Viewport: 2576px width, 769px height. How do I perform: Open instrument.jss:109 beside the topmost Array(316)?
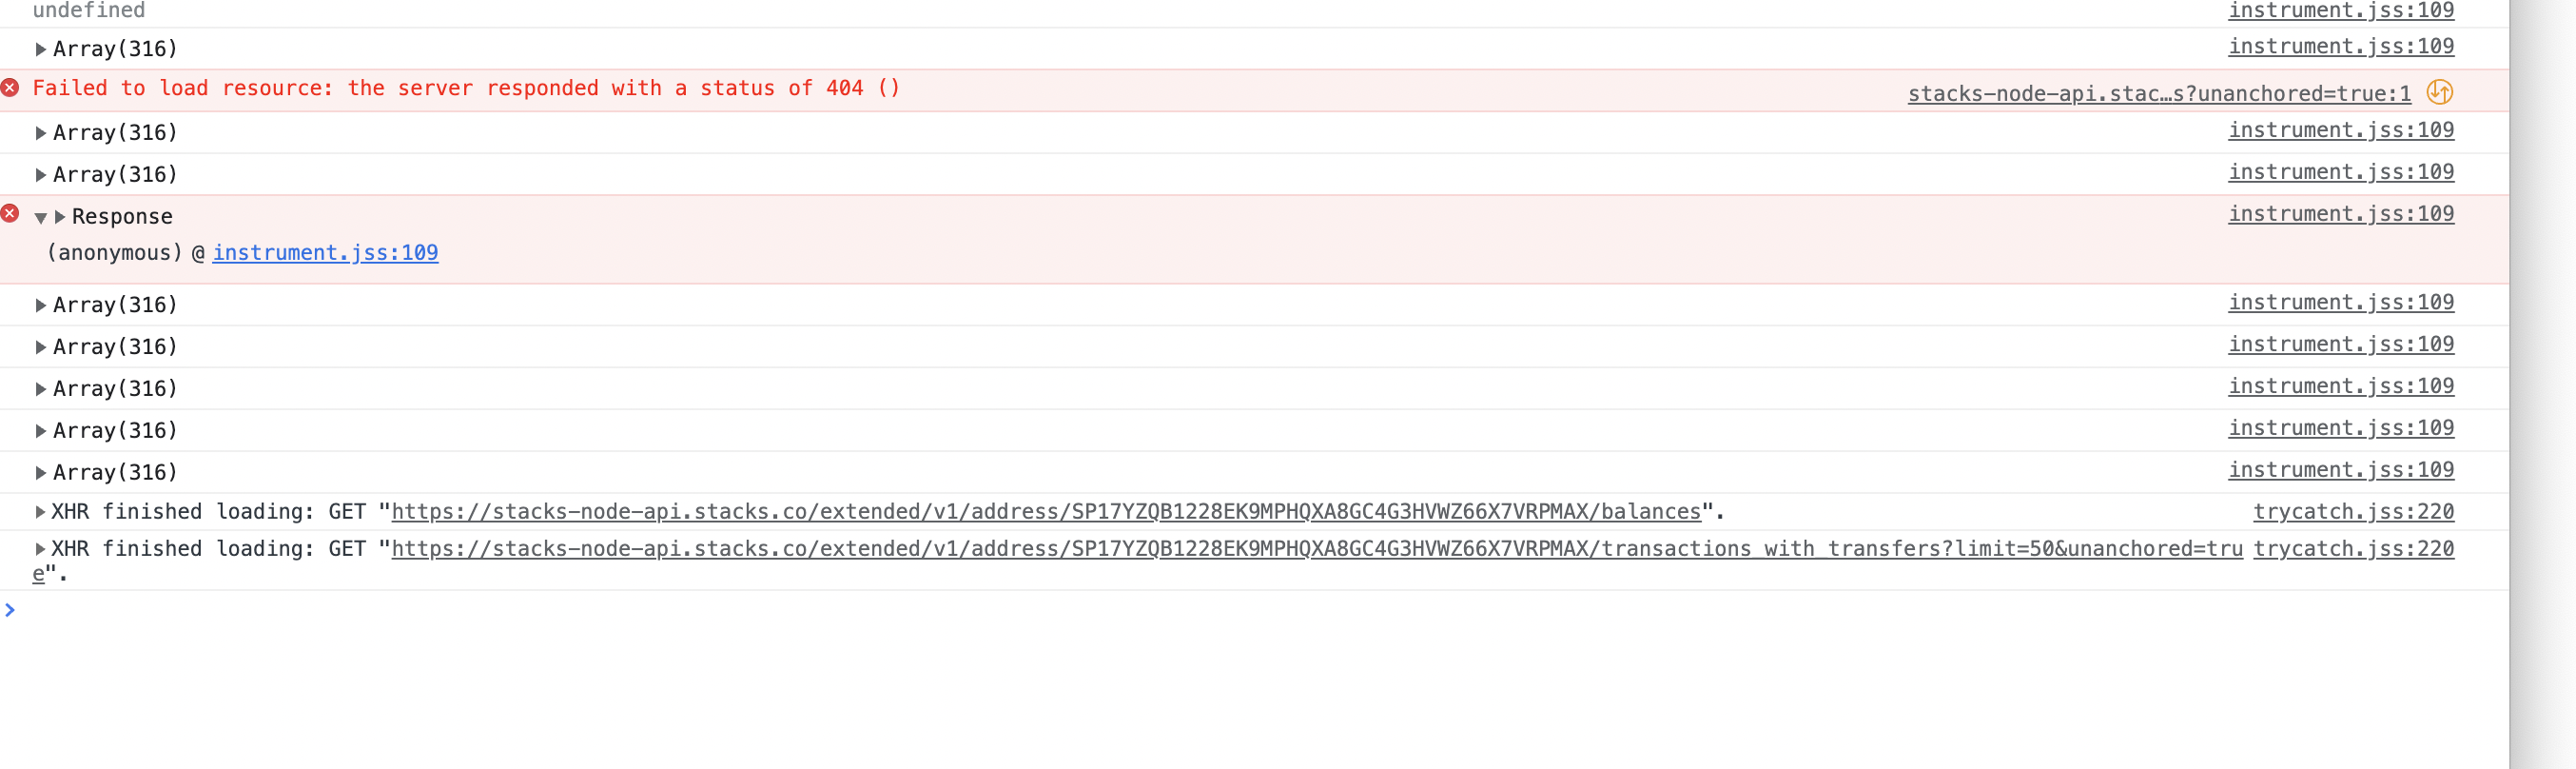[x=2341, y=46]
